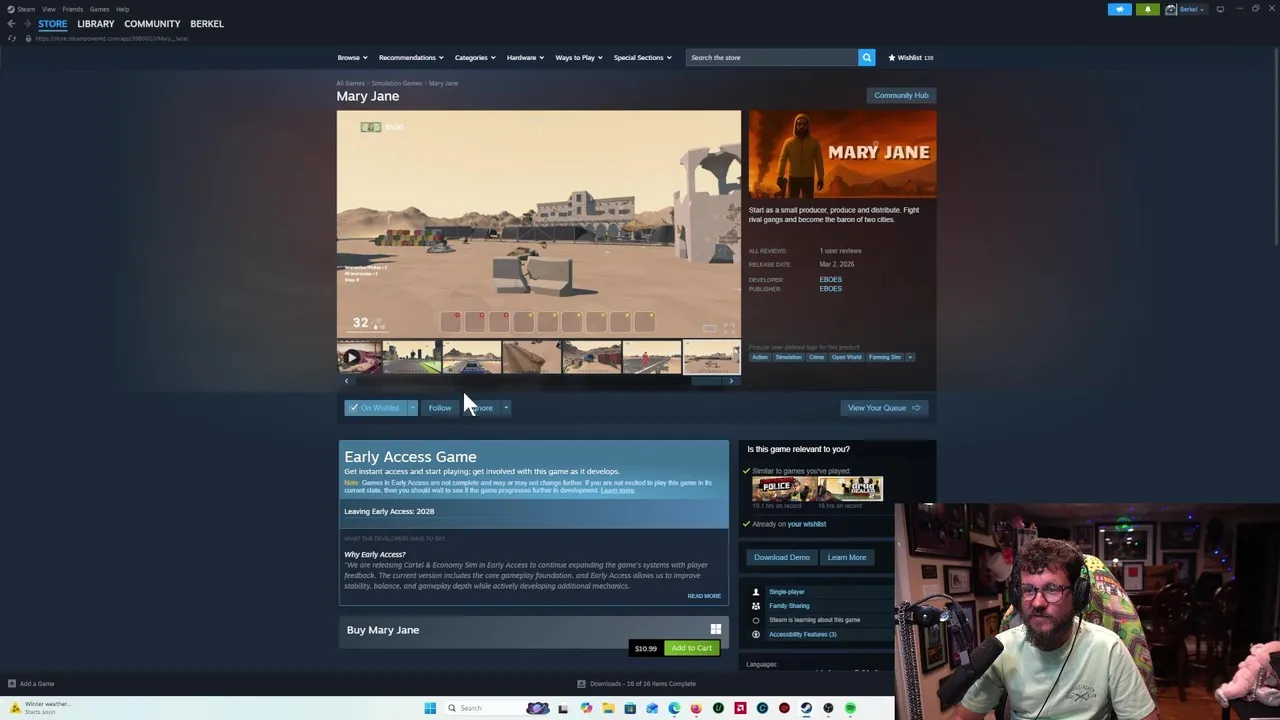Open the Windows Start button
This screenshot has width=1280, height=720.
(x=430, y=708)
